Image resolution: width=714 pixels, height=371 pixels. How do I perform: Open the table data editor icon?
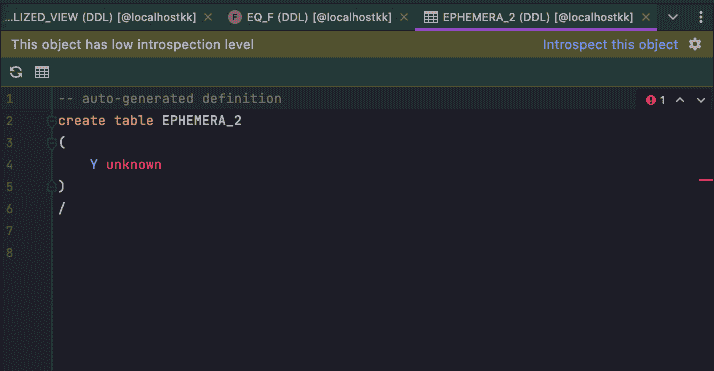pos(42,72)
